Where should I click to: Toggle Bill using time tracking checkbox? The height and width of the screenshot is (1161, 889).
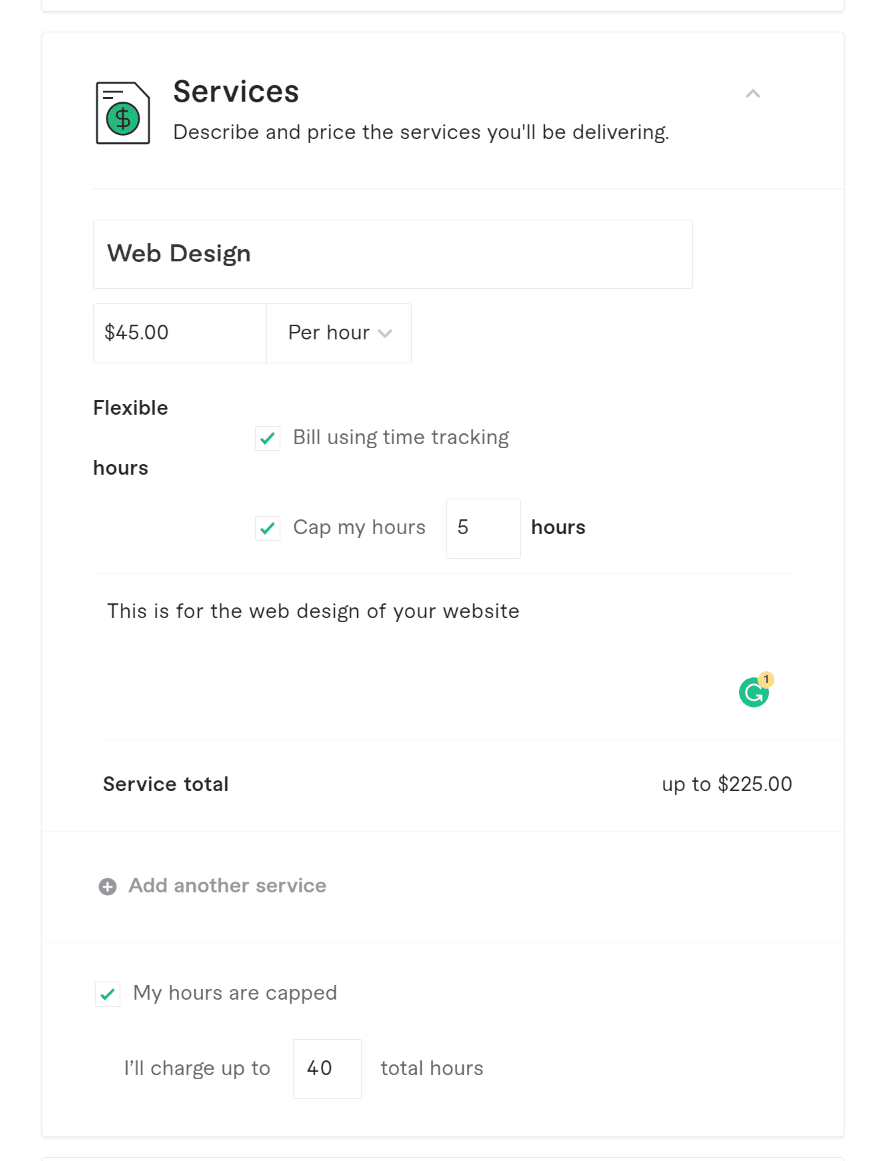[x=267, y=438]
